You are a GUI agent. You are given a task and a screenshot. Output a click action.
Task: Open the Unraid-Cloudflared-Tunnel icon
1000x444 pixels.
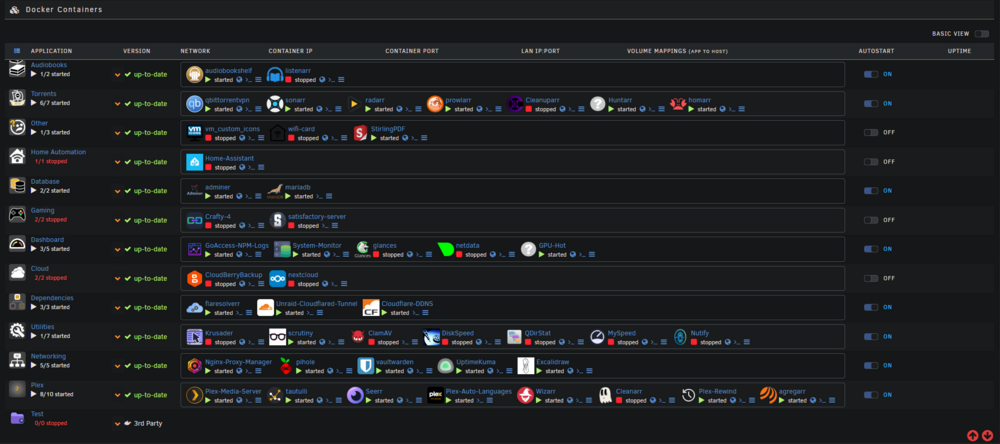[265, 307]
